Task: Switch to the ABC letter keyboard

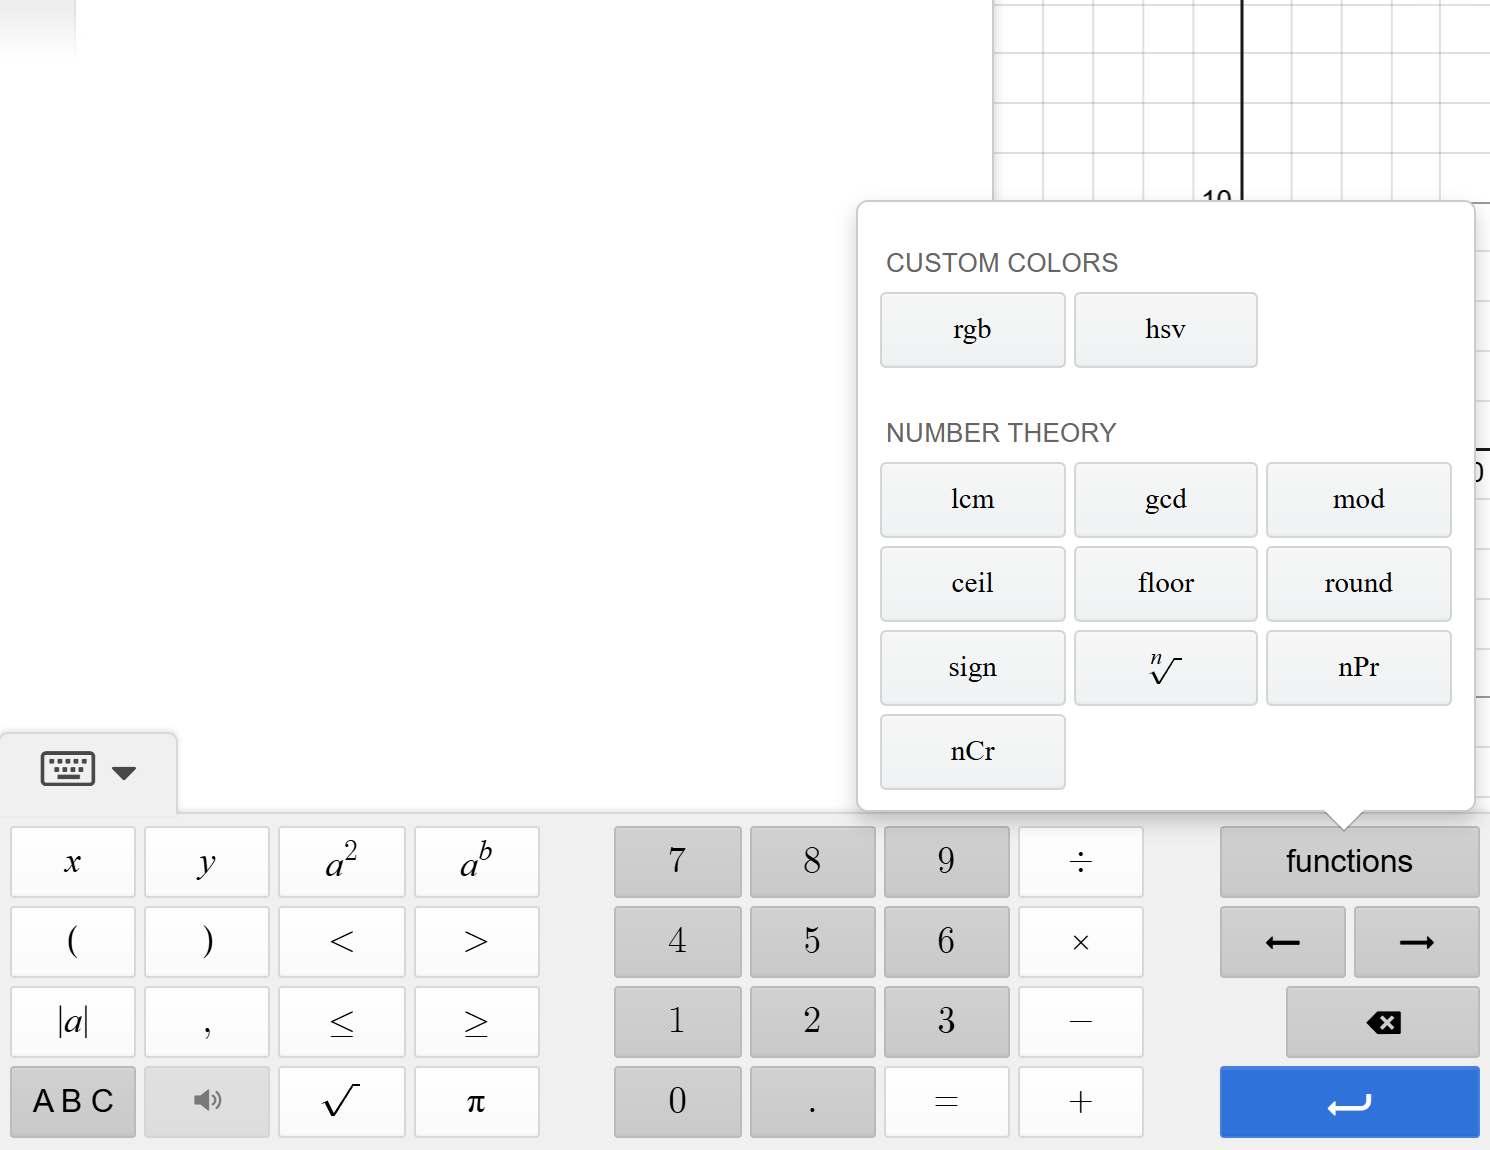Action: click(71, 1101)
